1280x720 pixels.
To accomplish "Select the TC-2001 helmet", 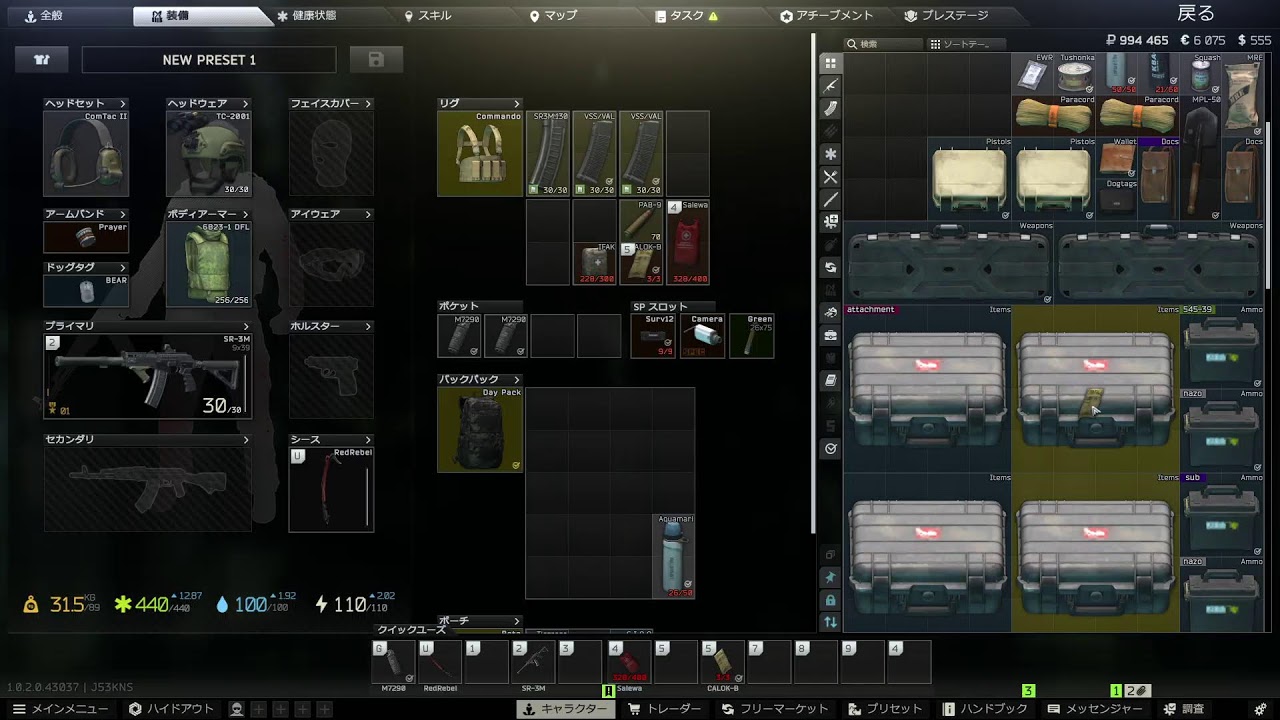I will pyautogui.click(x=209, y=153).
